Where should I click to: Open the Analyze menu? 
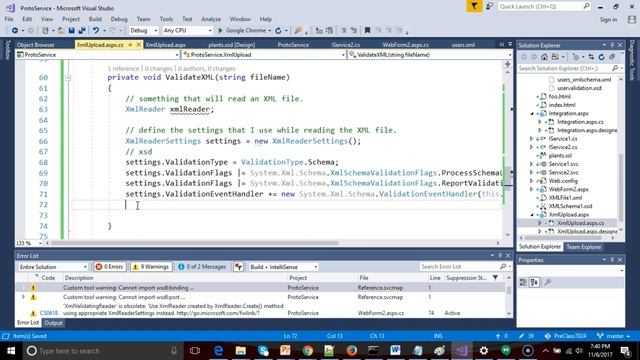(211, 19)
